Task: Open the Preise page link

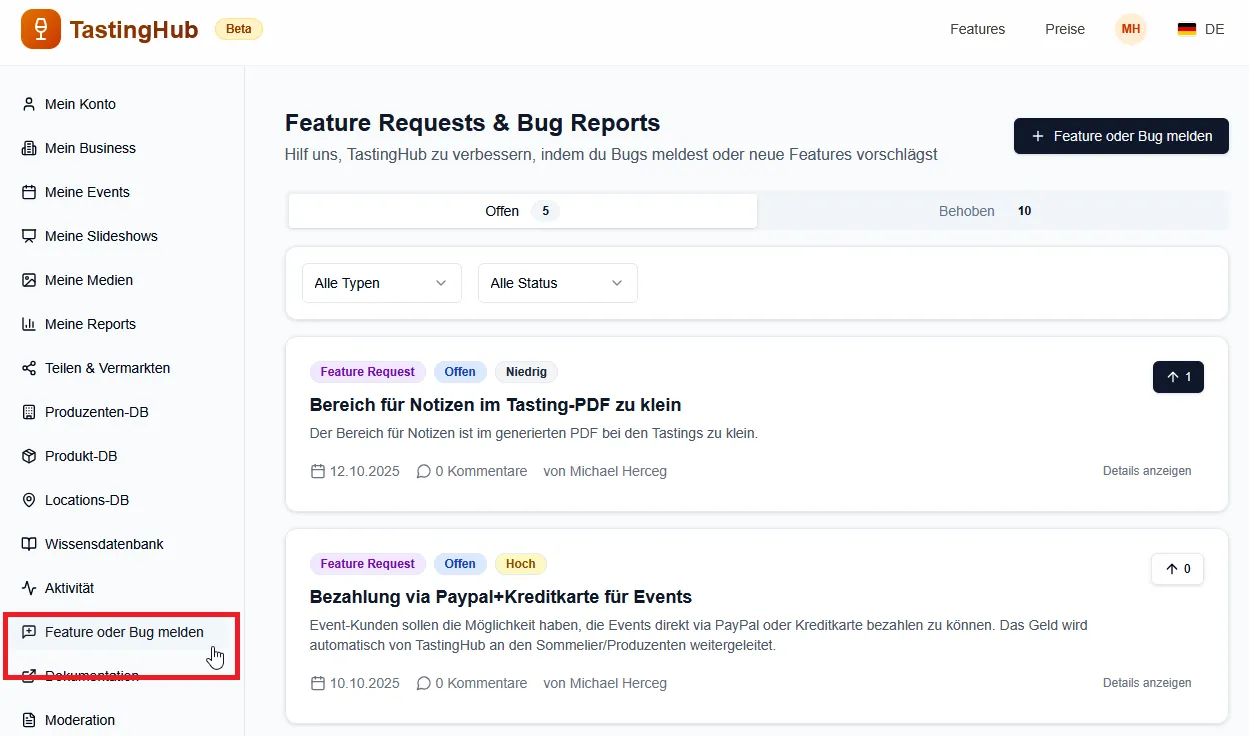Action: 1064,29
